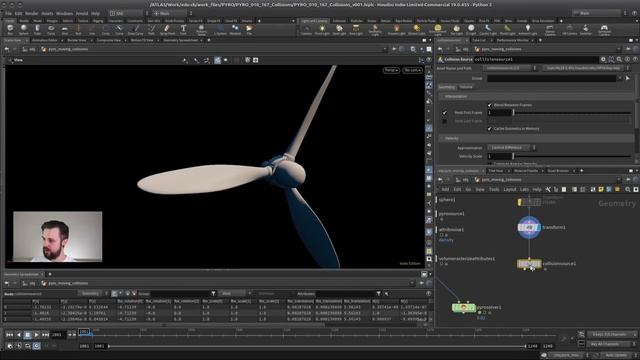Screen dimensions: 640x360
Task: Select the Font shelf tool
Action: click(183, 29)
